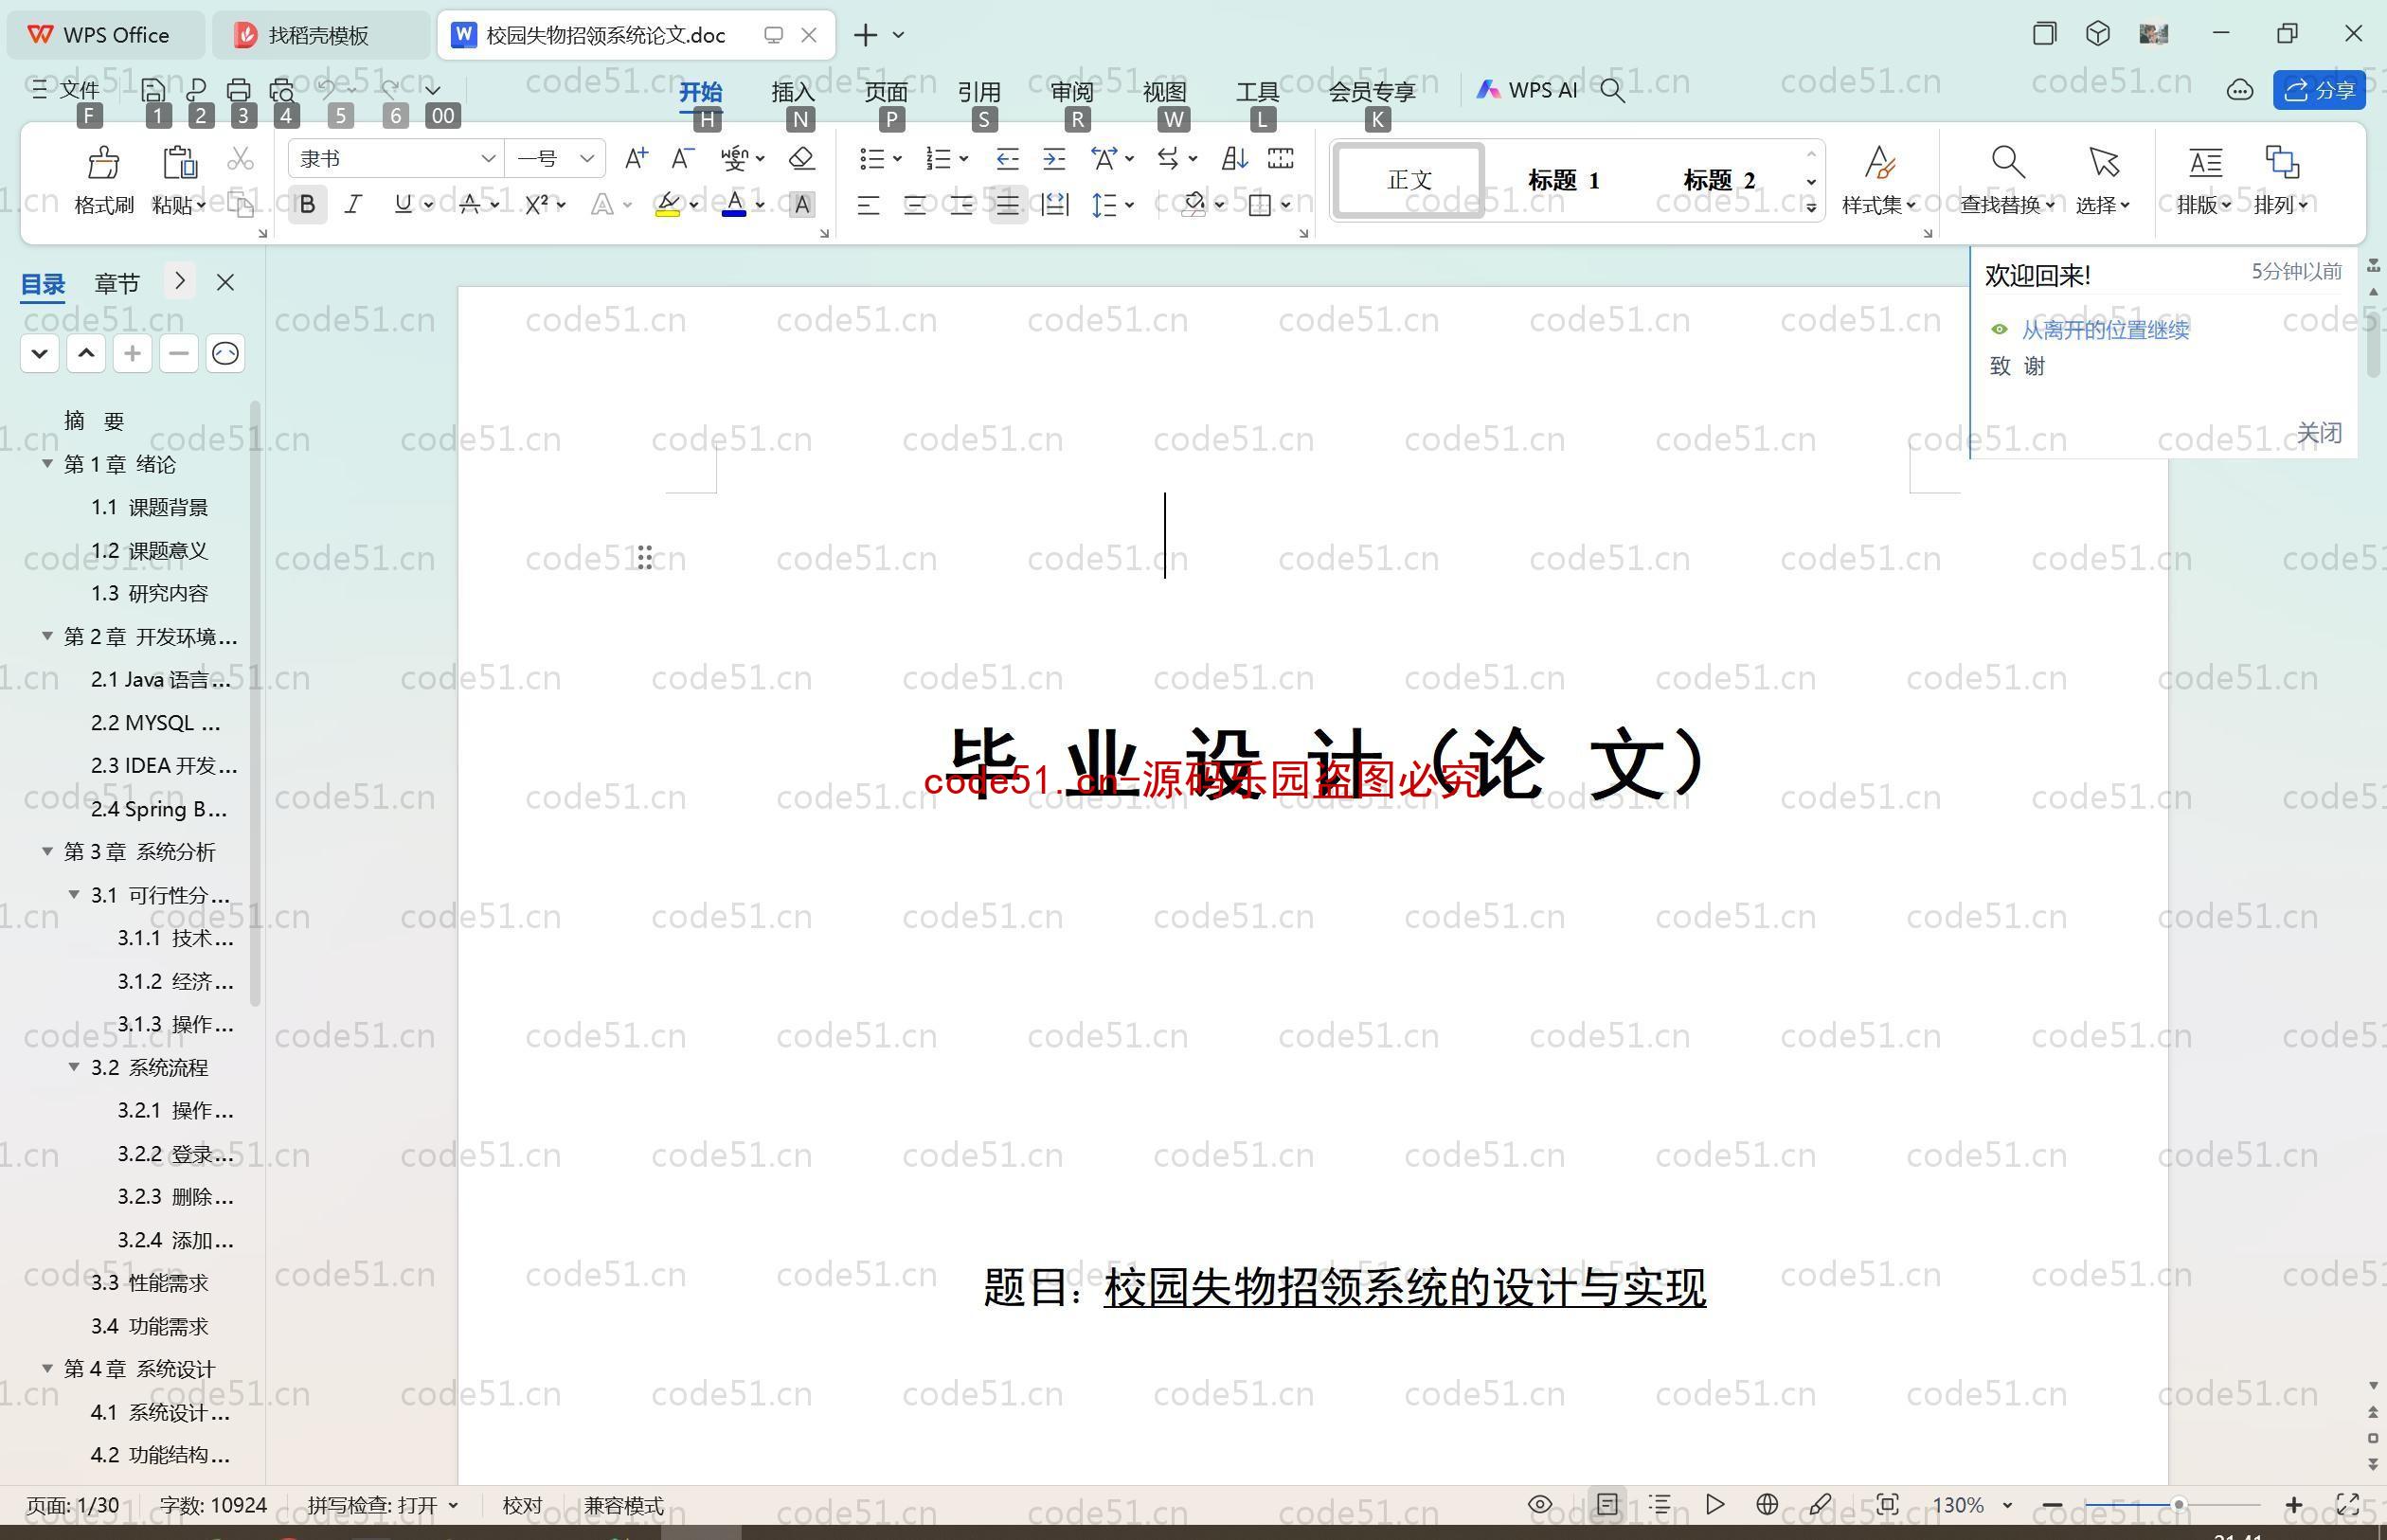Click font color A with blue bar

pyautogui.click(x=734, y=205)
